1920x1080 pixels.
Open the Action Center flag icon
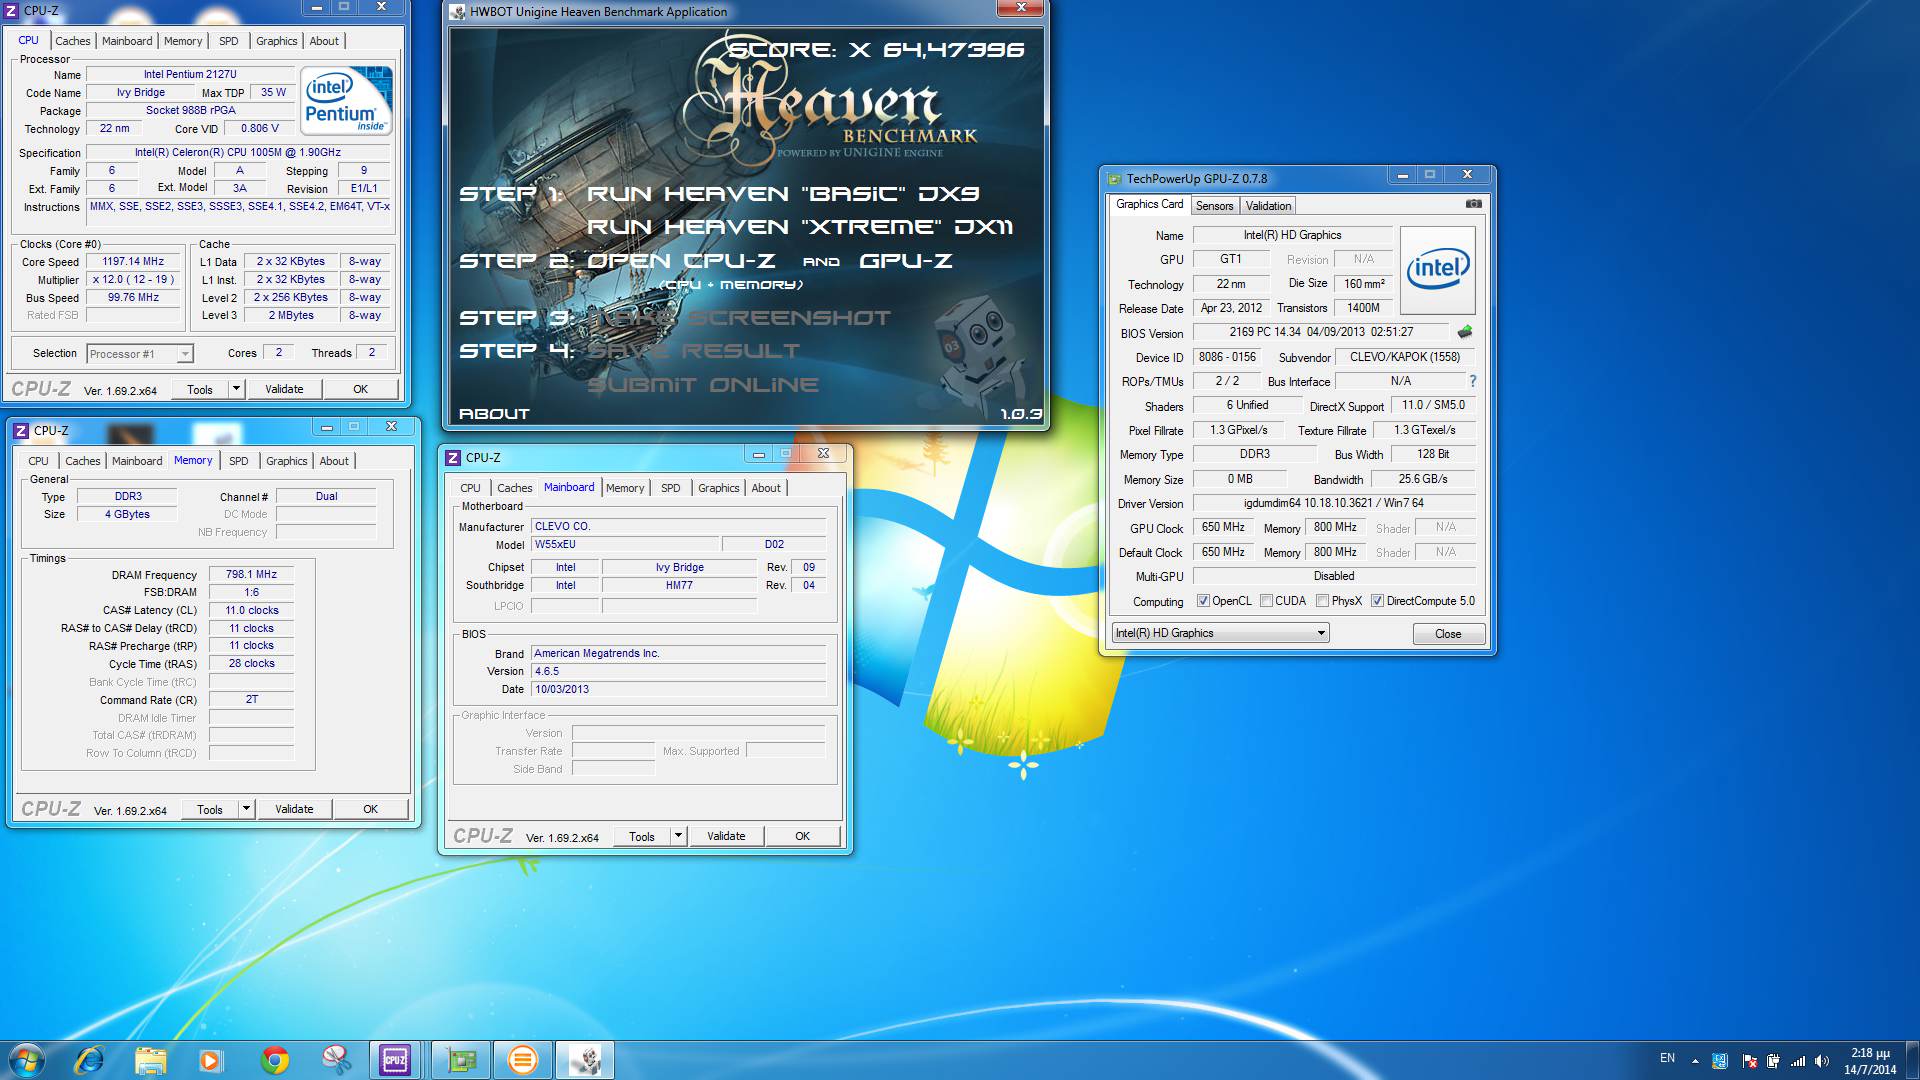click(1749, 1061)
